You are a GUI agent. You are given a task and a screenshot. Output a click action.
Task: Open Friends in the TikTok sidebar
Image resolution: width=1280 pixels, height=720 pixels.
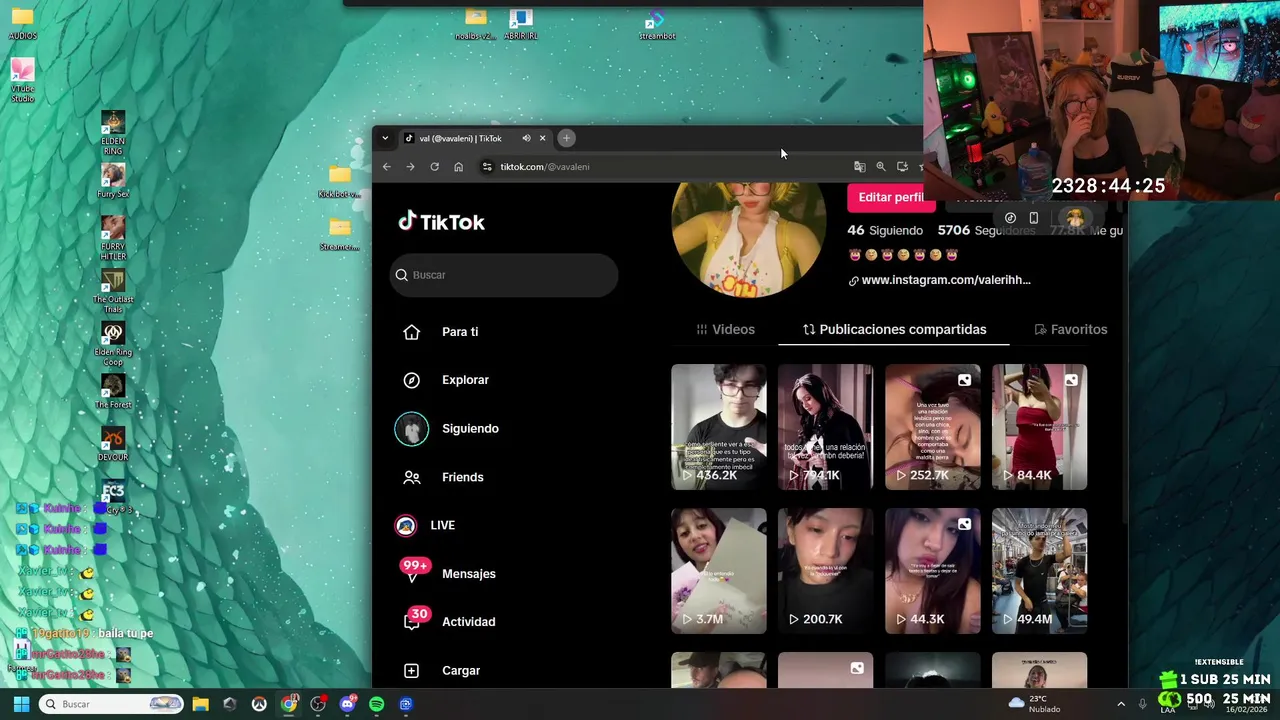462,477
